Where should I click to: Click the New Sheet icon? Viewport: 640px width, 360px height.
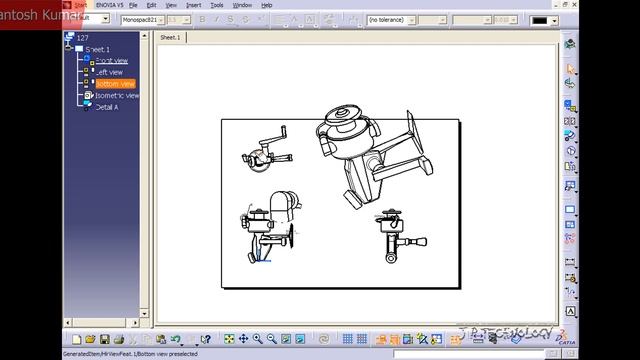click(x=570, y=210)
